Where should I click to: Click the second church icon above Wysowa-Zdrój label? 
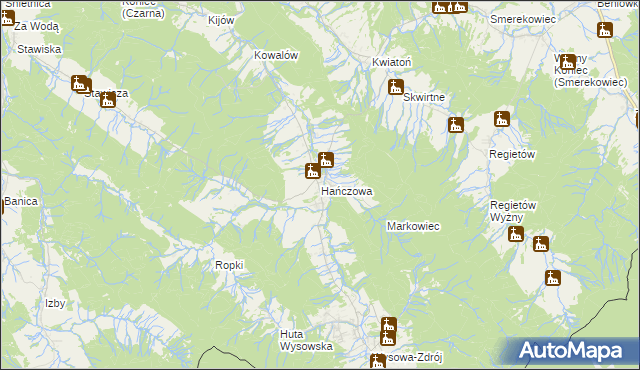388,338
